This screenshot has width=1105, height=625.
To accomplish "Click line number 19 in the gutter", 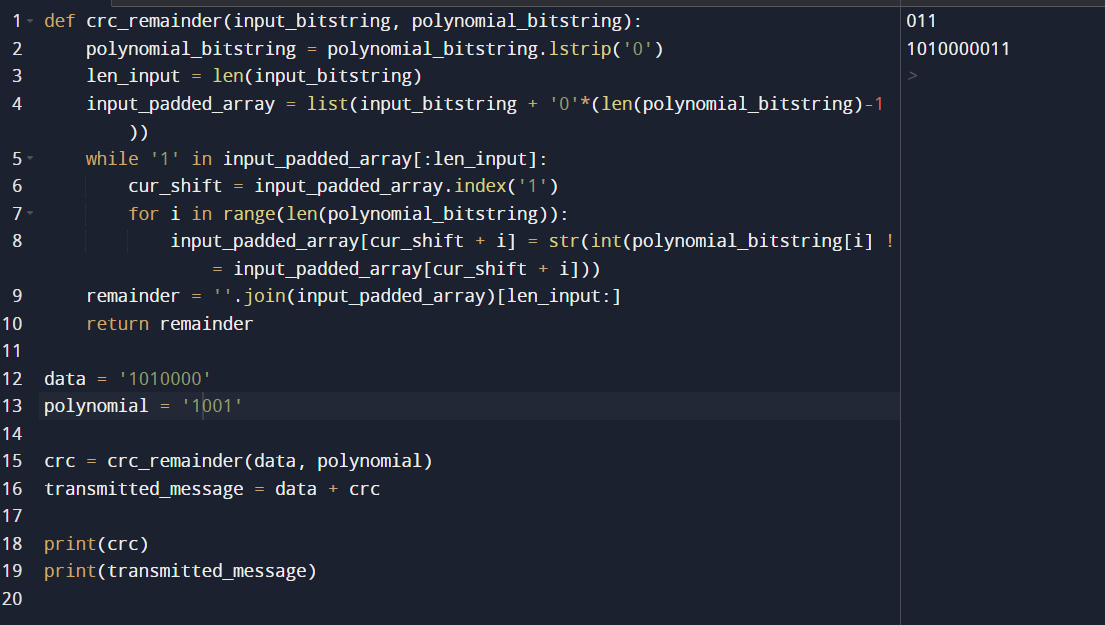I will 12,571.
